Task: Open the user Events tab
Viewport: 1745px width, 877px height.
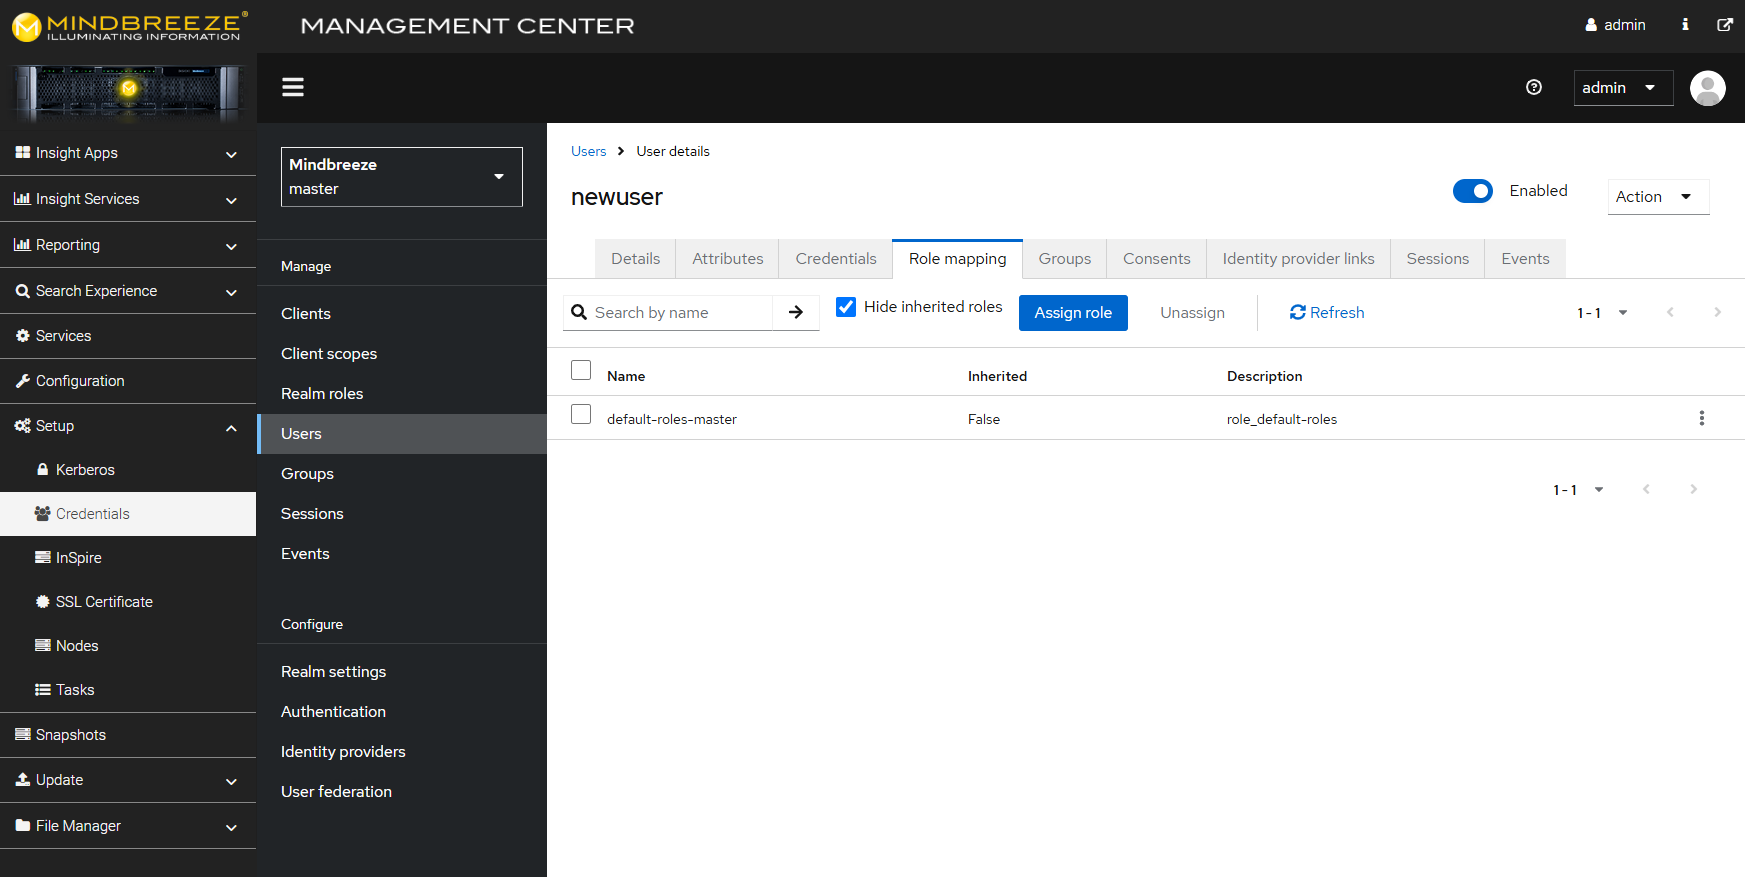Action: coord(1526,259)
